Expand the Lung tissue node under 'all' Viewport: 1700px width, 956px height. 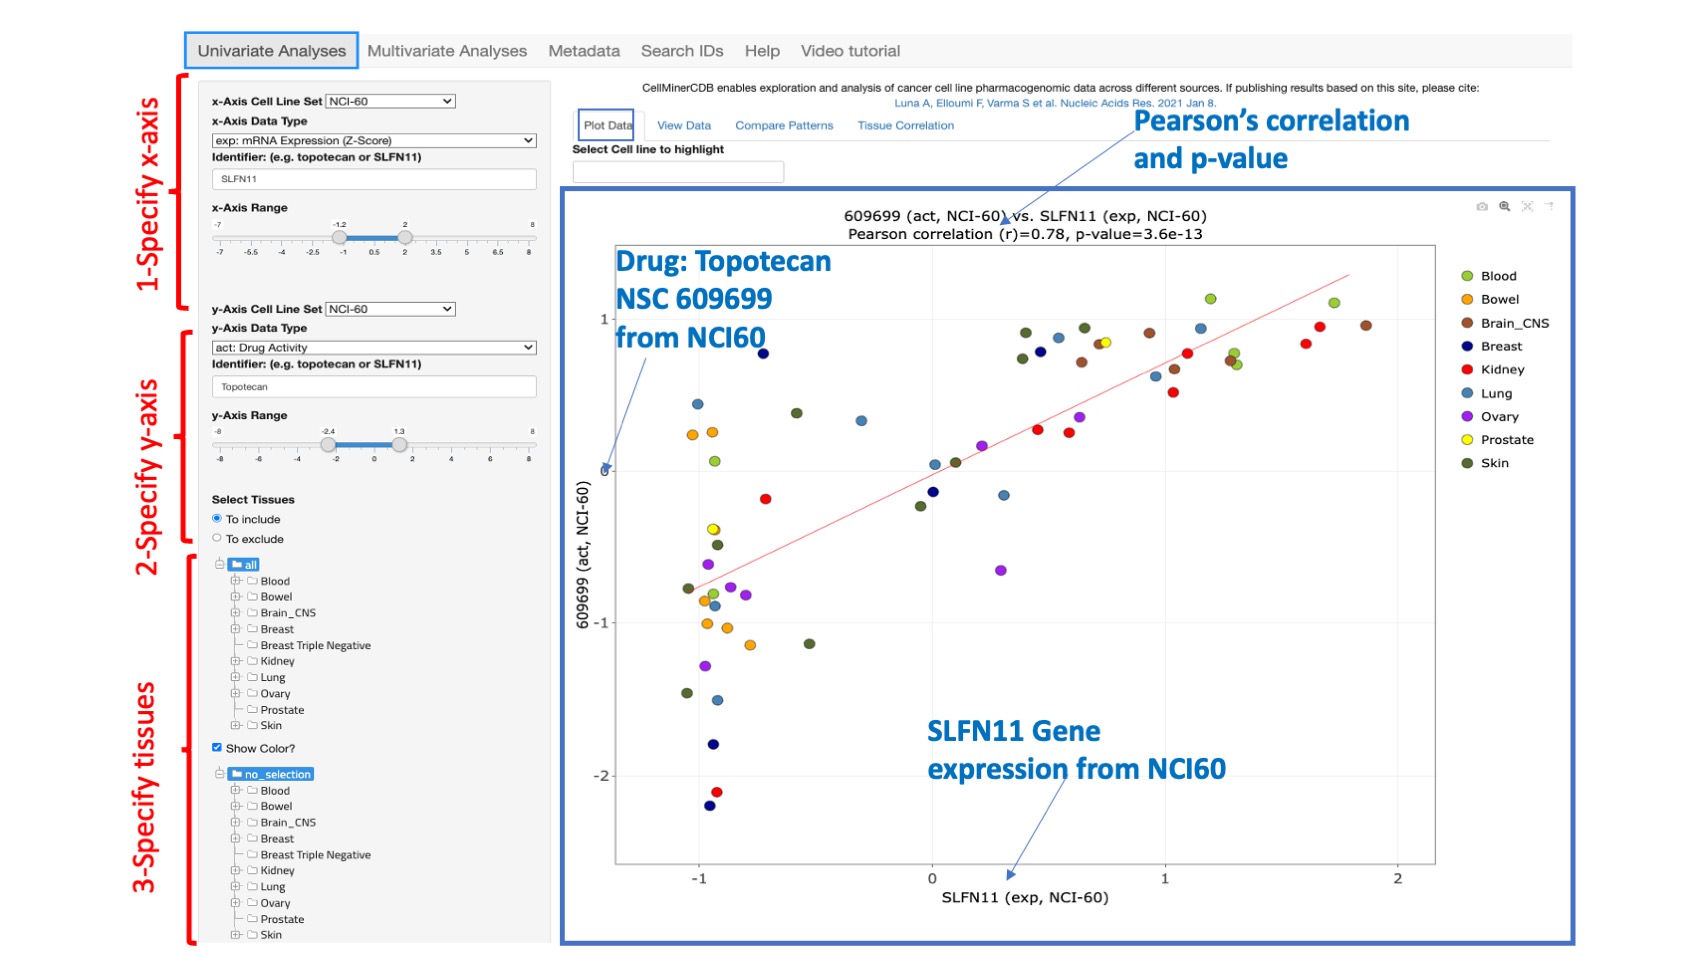click(235, 677)
